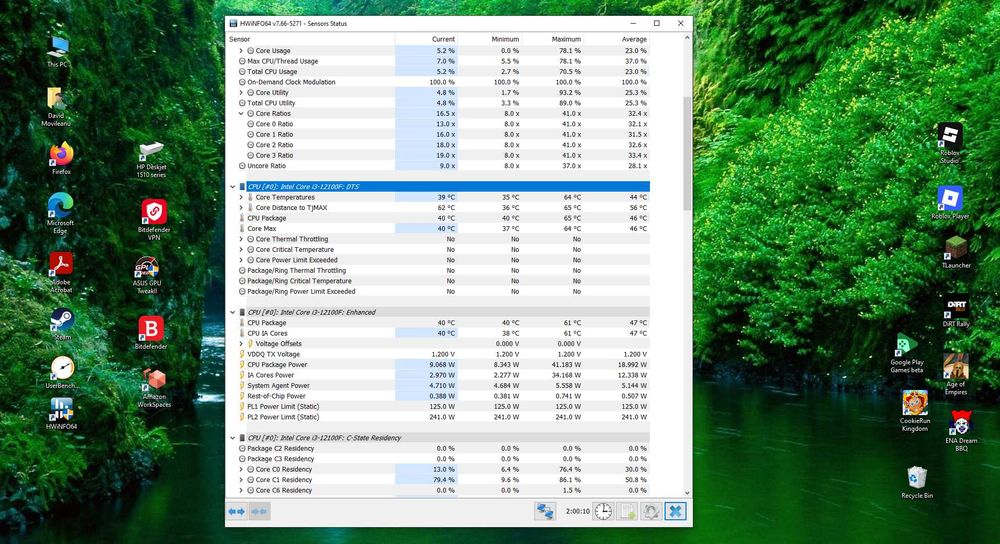Open the TLauncher desktop icon
This screenshot has width=1000, height=544.
(x=956, y=253)
